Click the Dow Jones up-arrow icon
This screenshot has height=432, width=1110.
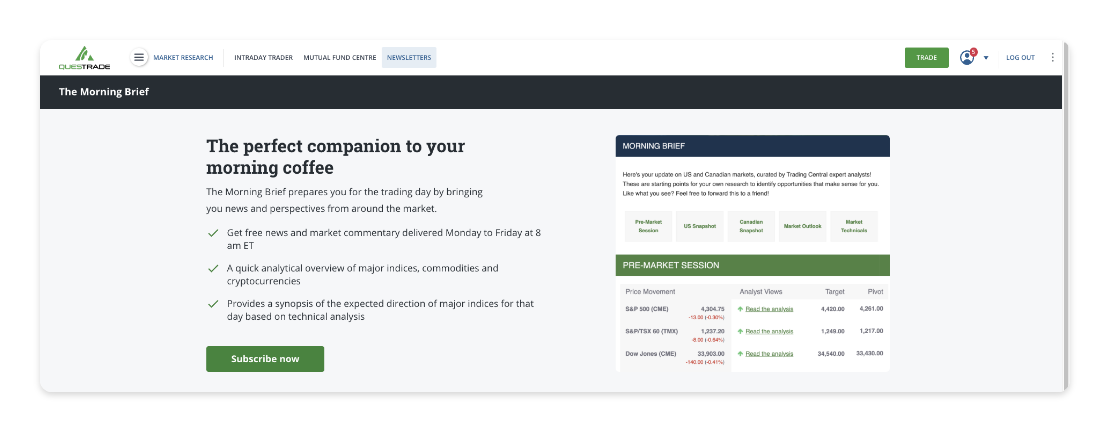740,354
